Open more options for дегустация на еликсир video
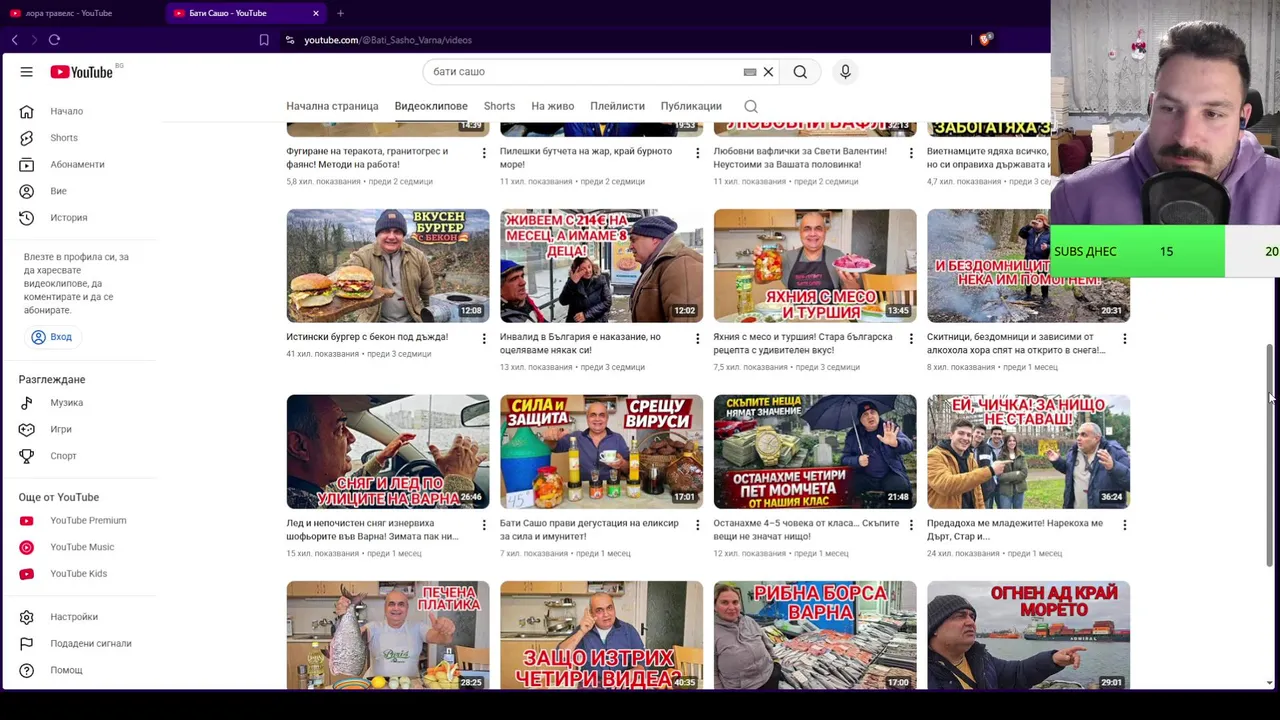 click(x=697, y=525)
